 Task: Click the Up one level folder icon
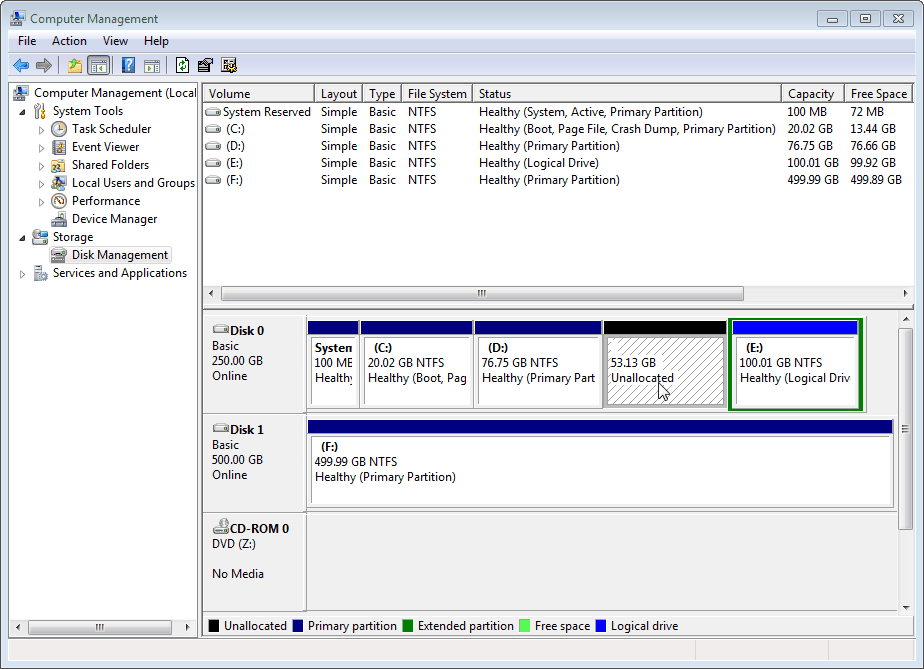(74, 65)
